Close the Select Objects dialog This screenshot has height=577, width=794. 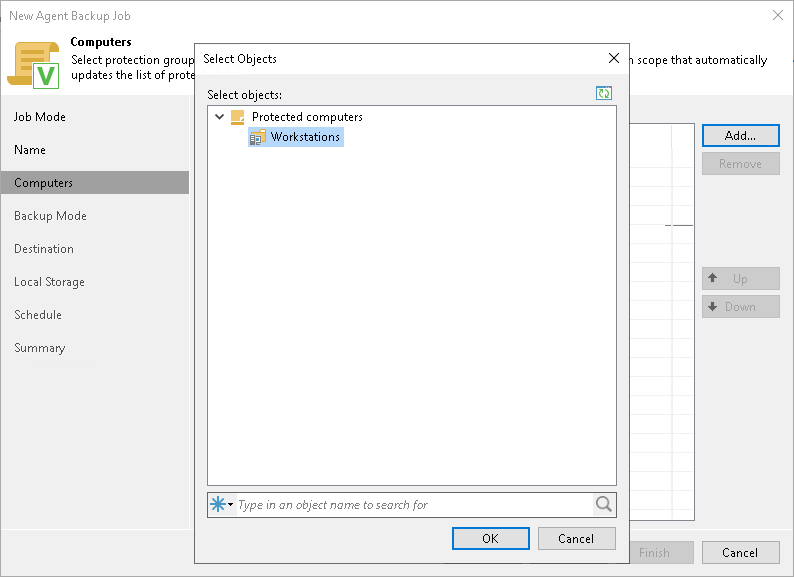614,58
